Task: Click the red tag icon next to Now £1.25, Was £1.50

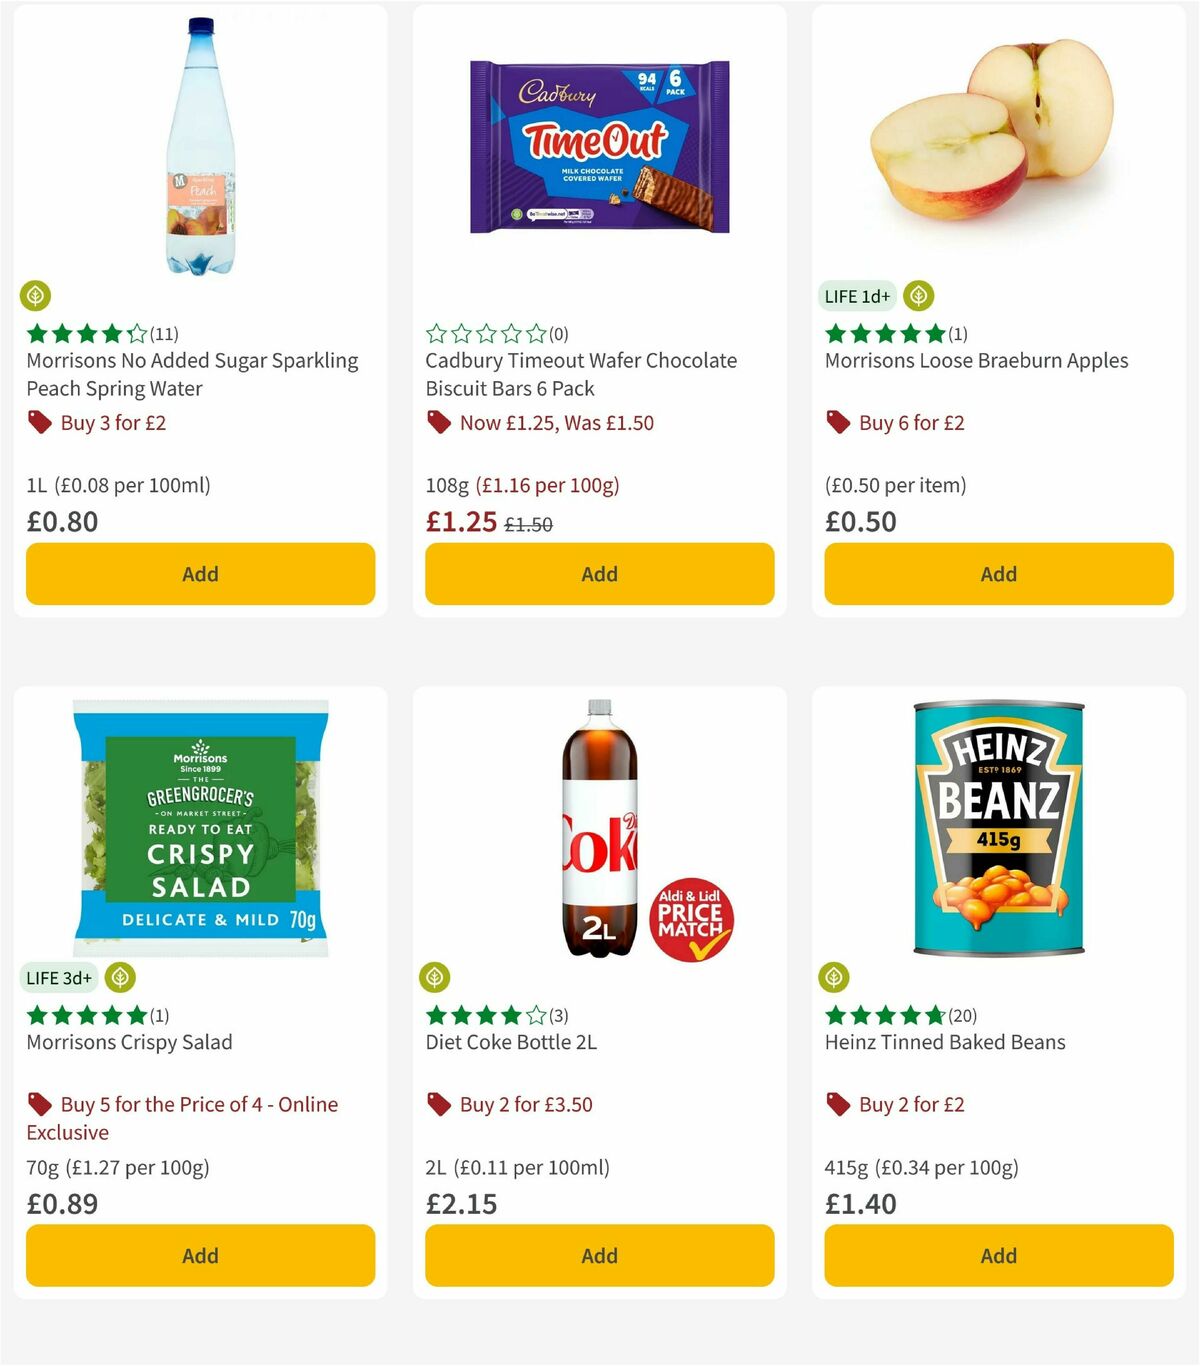Action: click(x=440, y=422)
